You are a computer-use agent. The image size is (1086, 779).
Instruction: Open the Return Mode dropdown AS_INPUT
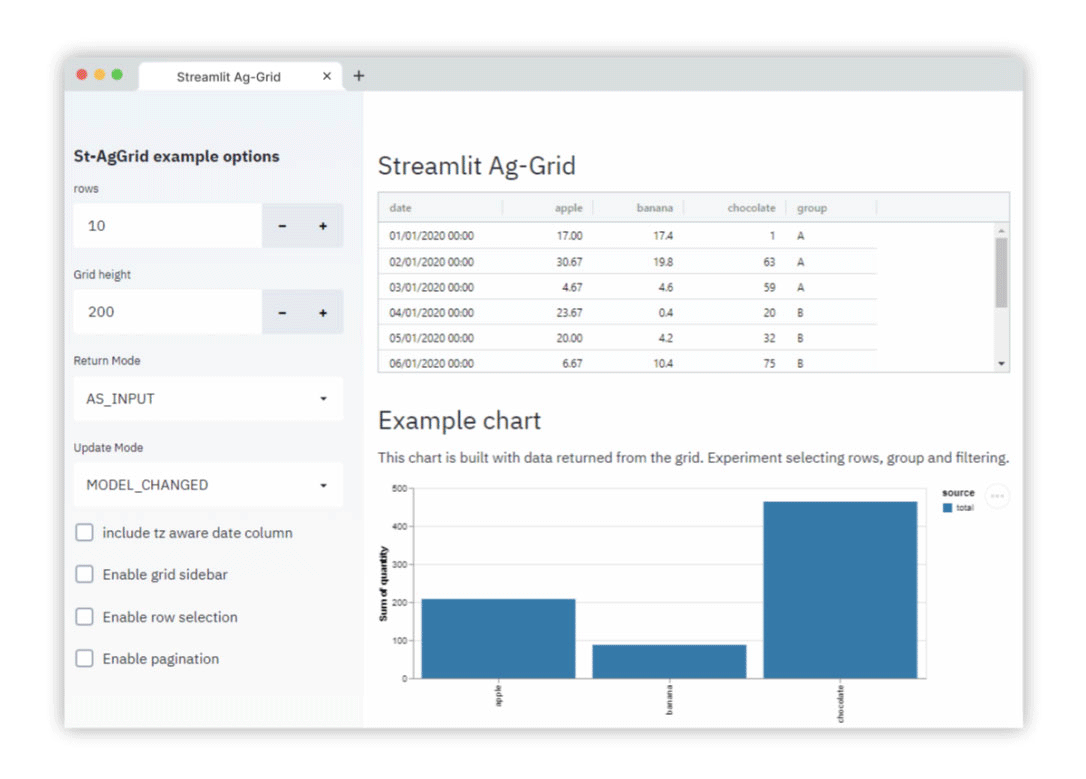point(208,399)
